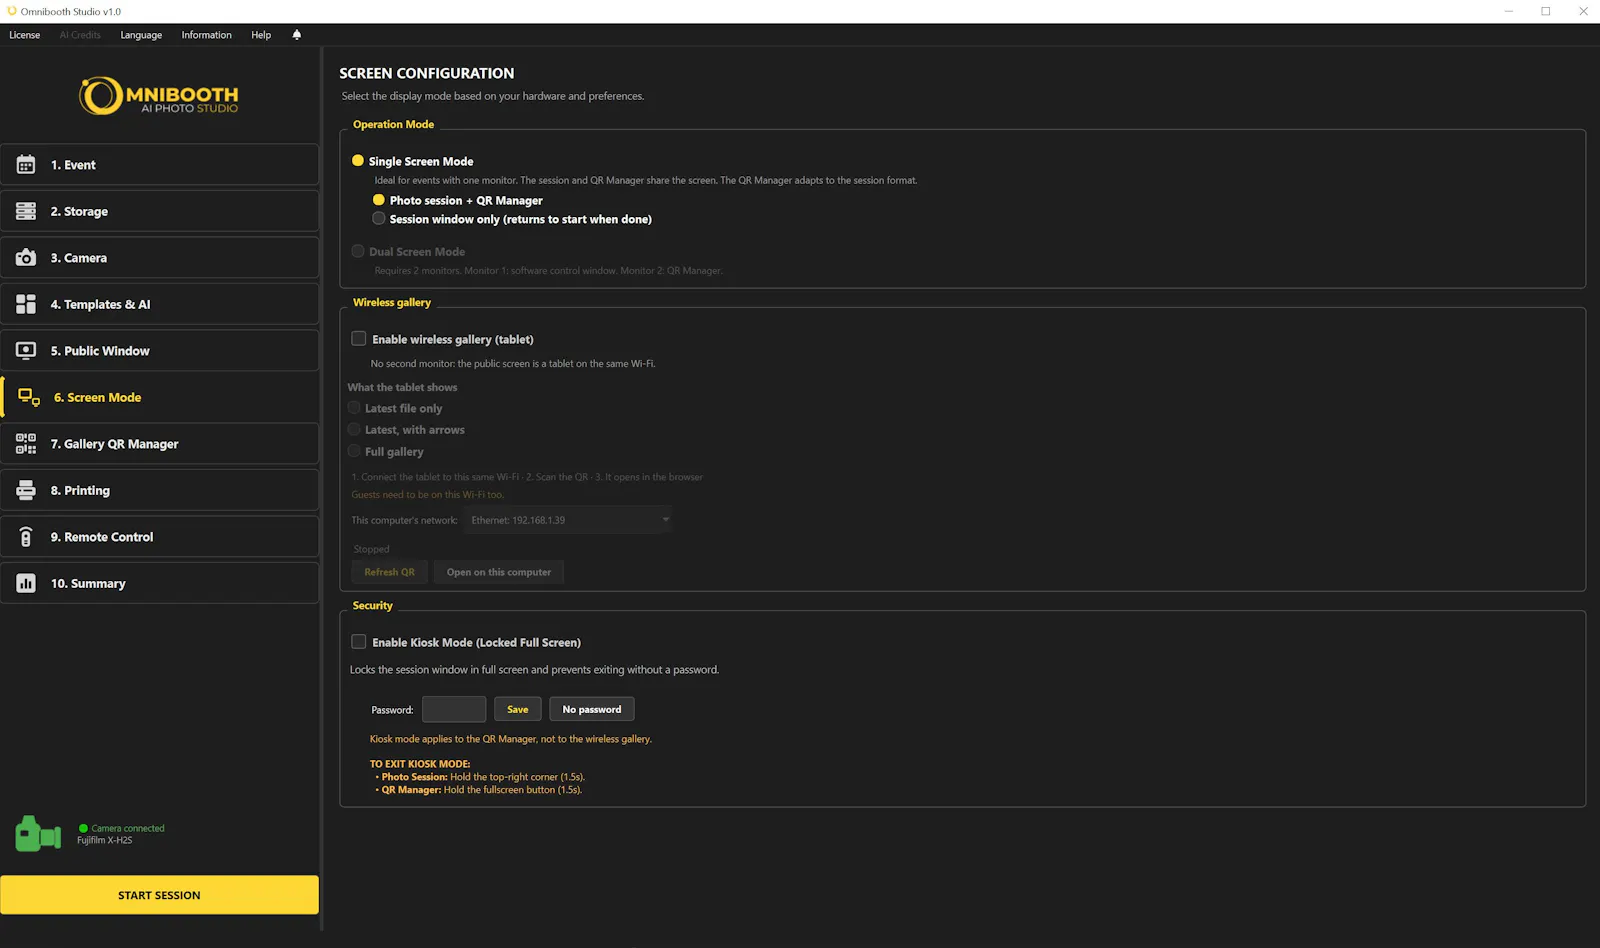Open the Help menu
The image size is (1600, 948).
coord(261,35)
